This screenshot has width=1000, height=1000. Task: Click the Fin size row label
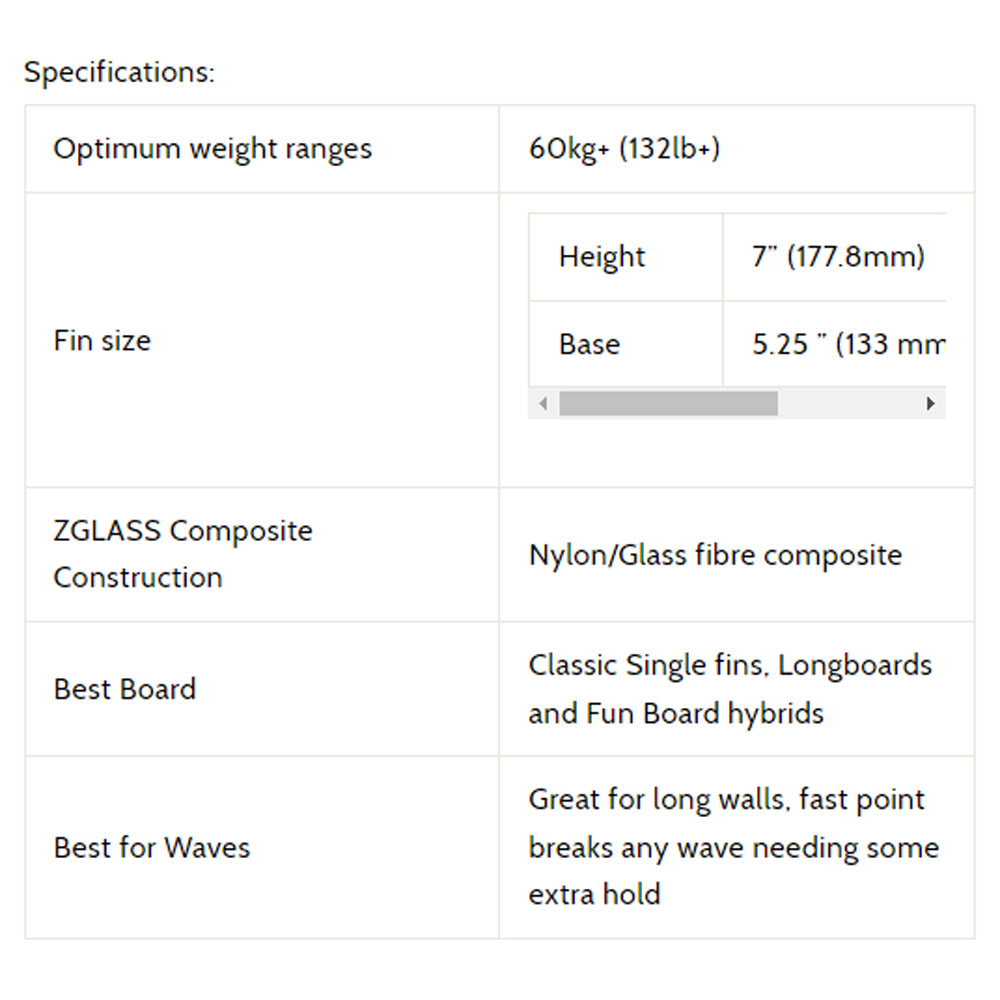tap(102, 341)
